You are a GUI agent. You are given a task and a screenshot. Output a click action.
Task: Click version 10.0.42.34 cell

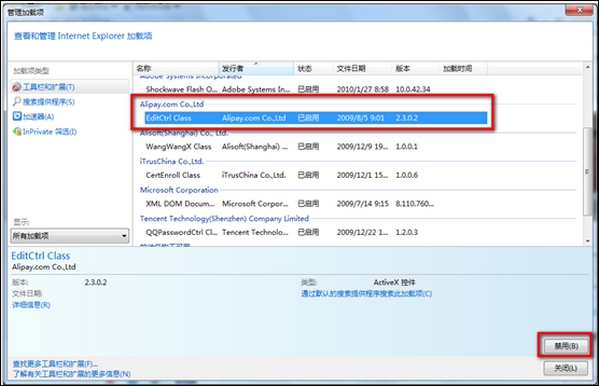(x=413, y=89)
